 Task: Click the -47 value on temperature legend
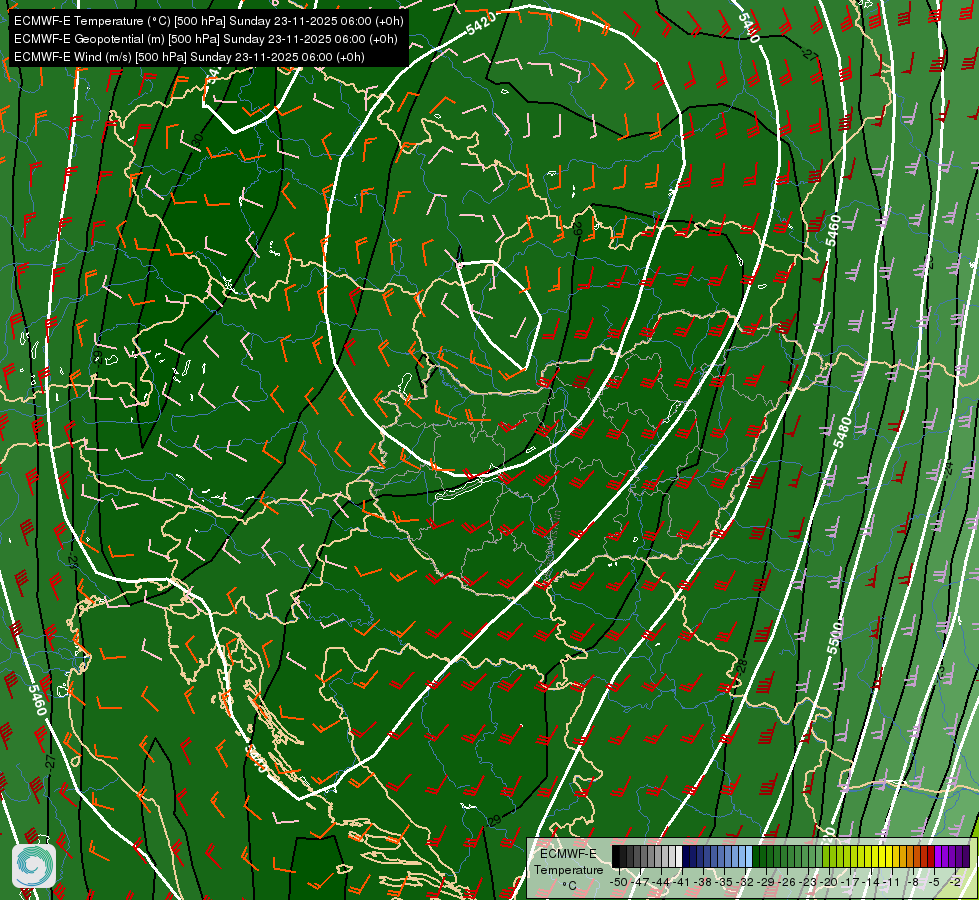641,882
